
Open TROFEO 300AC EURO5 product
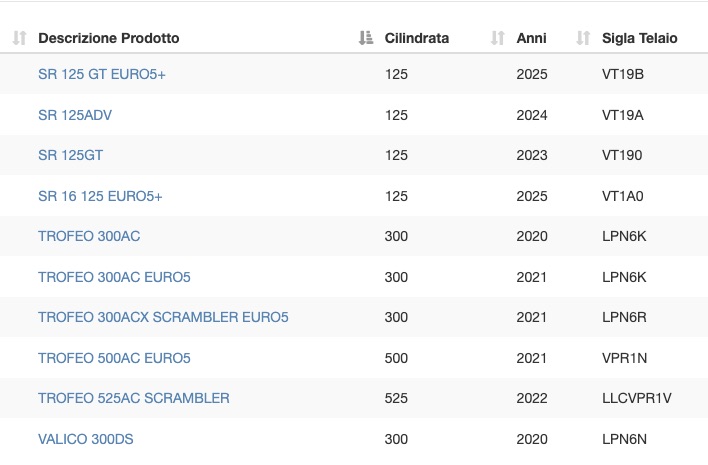point(114,277)
